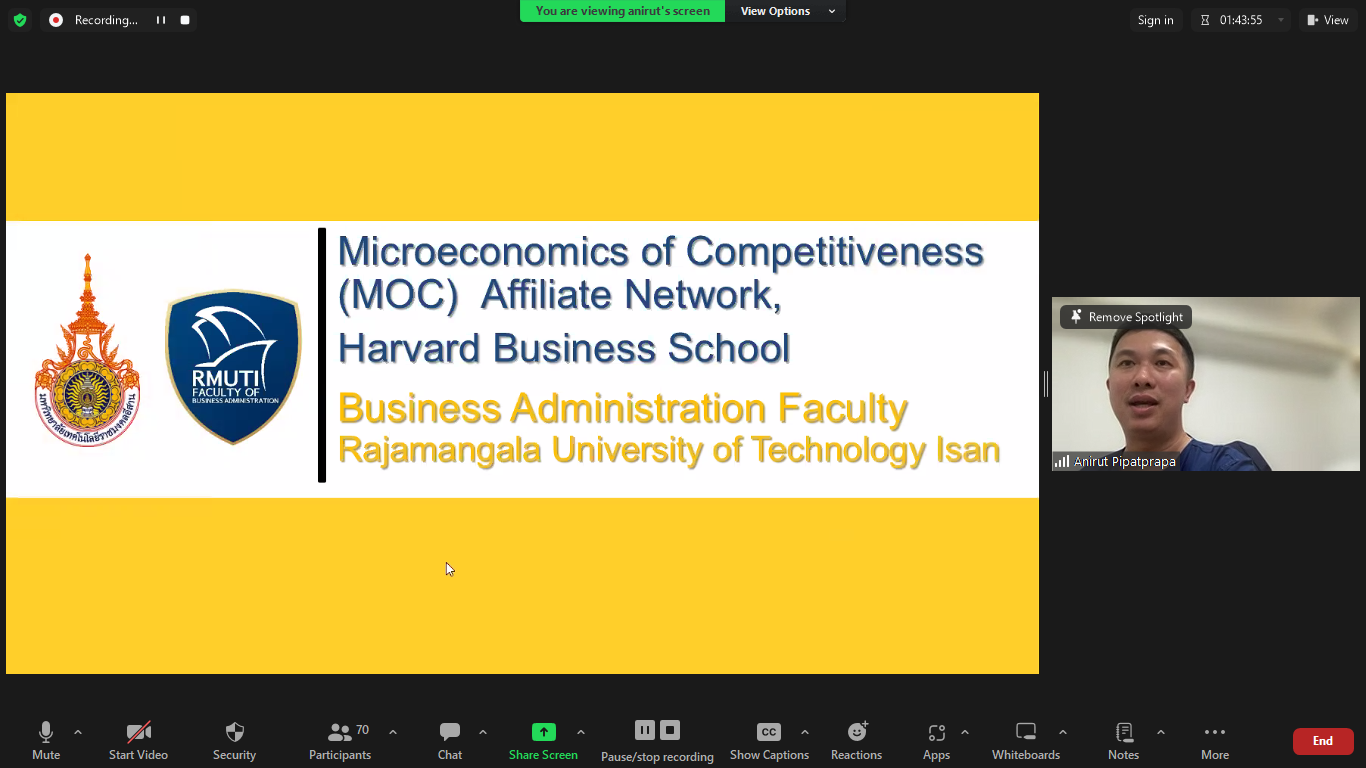Expand options arrow beside Whiteboards
The width and height of the screenshot is (1366, 768).
1063,732
